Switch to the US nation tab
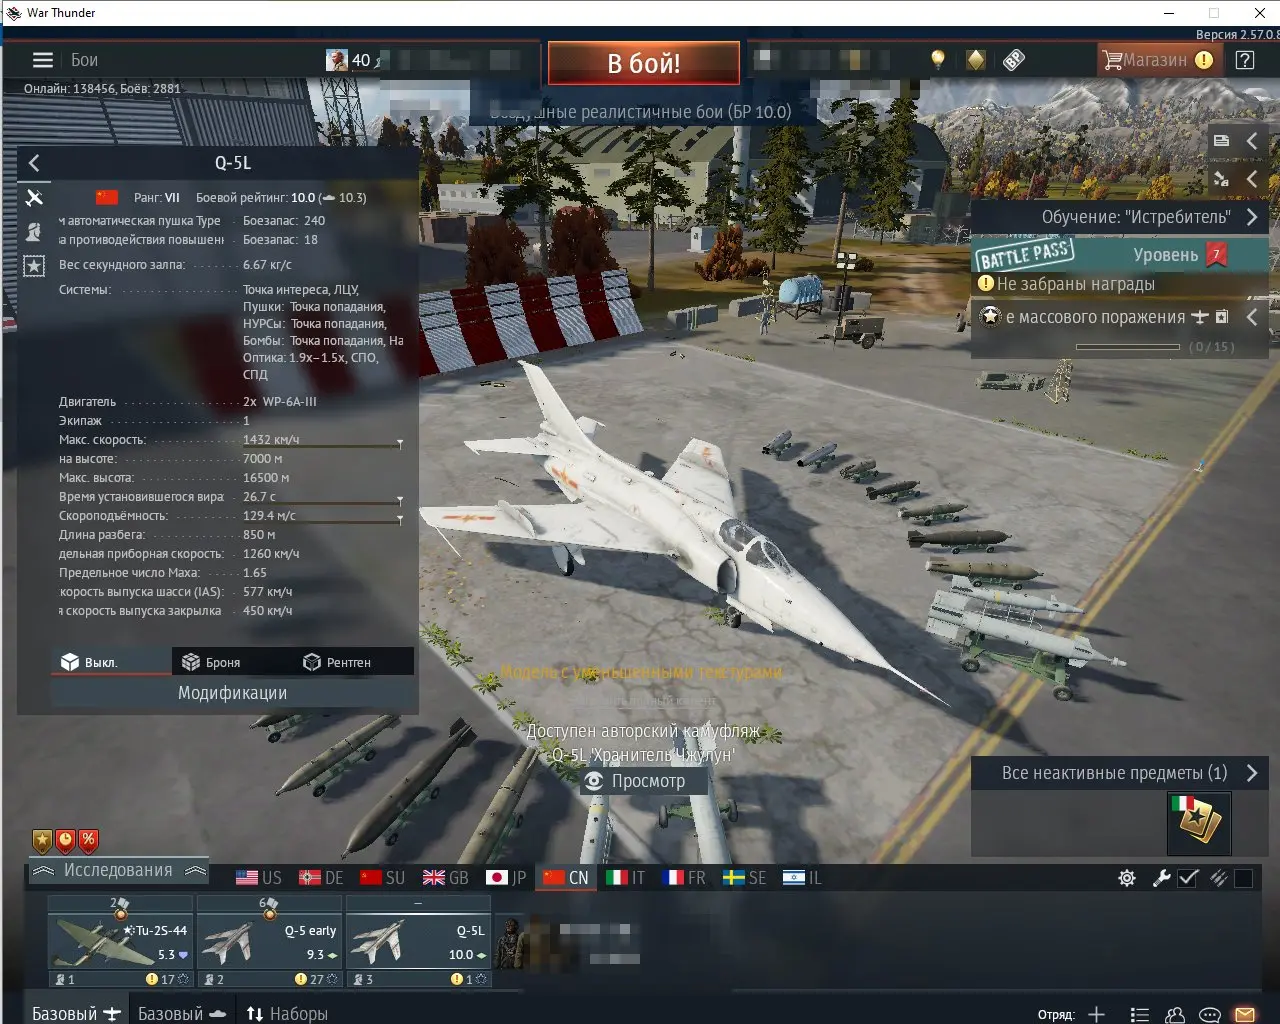The image size is (1280, 1024). pos(259,878)
